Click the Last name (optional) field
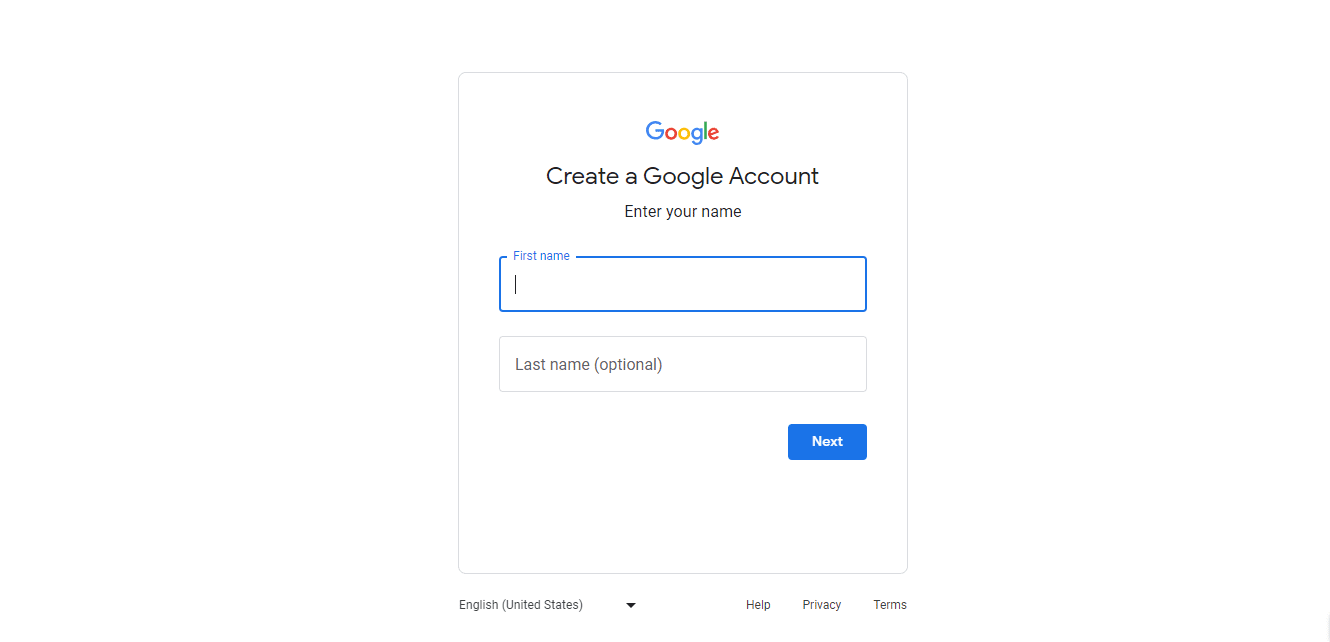This screenshot has width=1330, height=642. click(682, 364)
